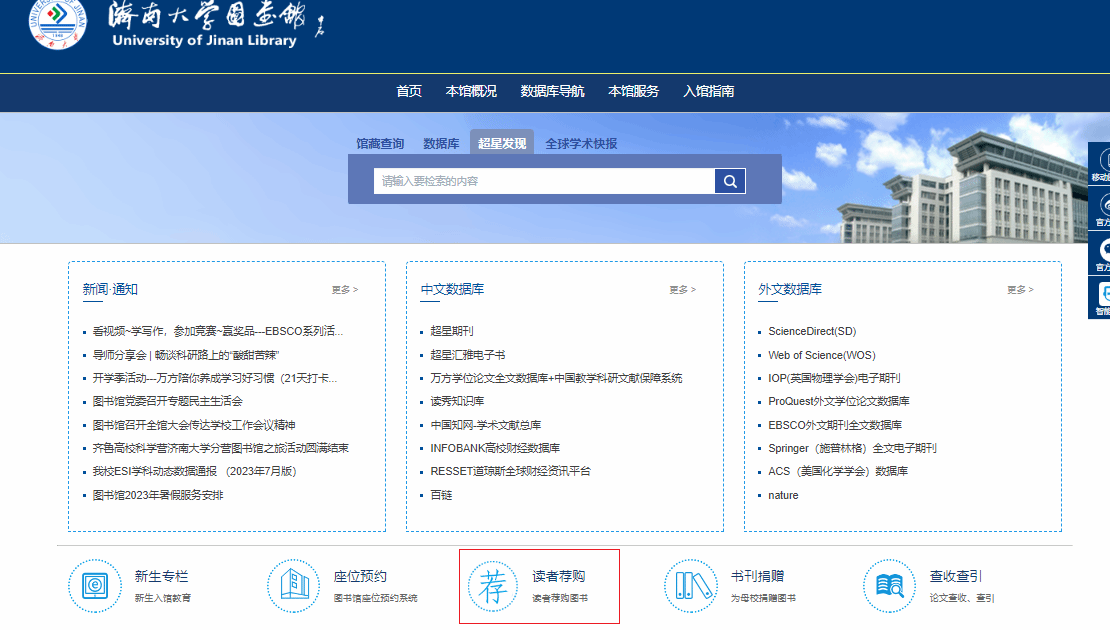
Task: Open the 中国知网-学术文献总库 database link
Action: (x=485, y=425)
